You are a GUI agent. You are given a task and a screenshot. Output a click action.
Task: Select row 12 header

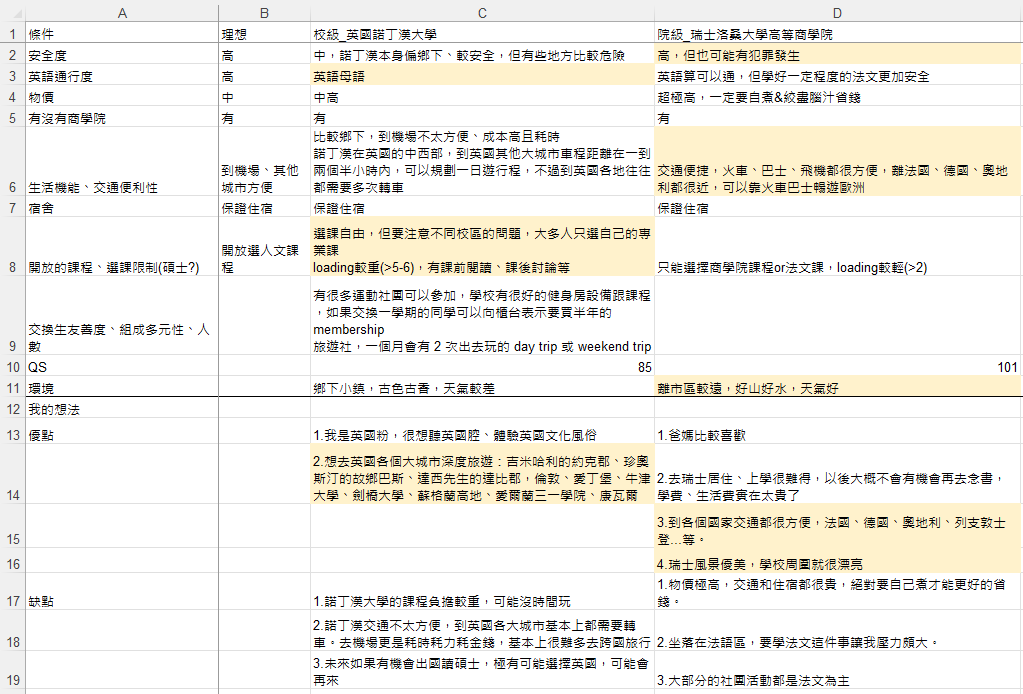pyautogui.click(x=12, y=408)
